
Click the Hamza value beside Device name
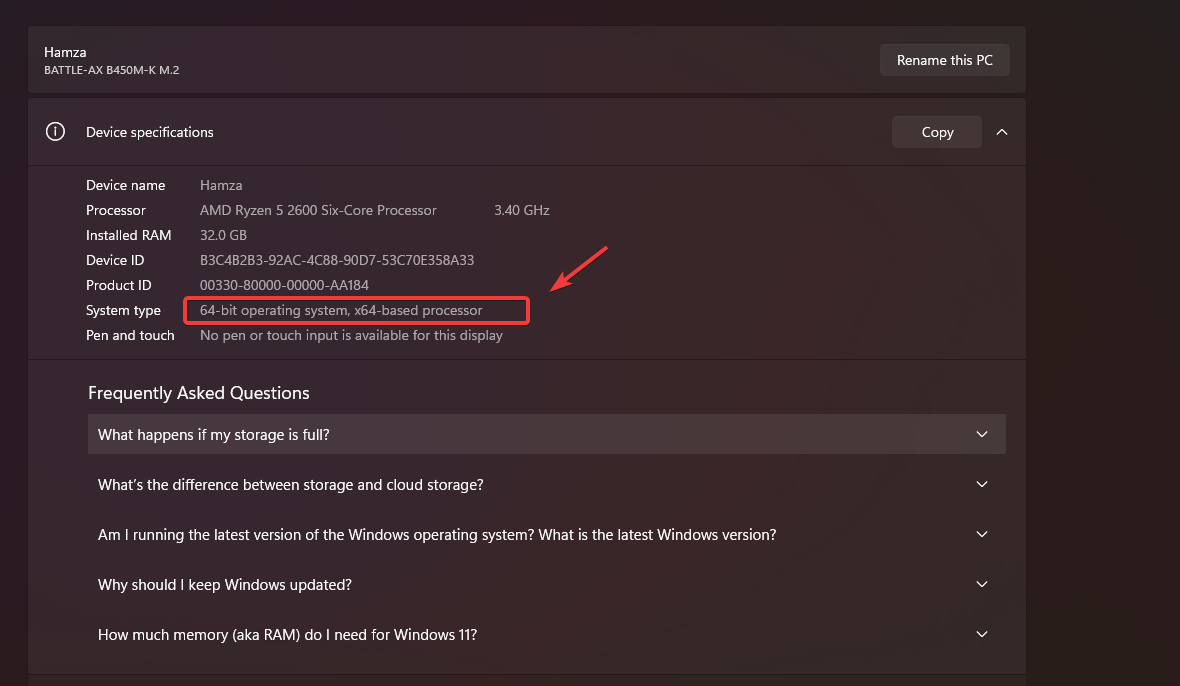pos(221,185)
